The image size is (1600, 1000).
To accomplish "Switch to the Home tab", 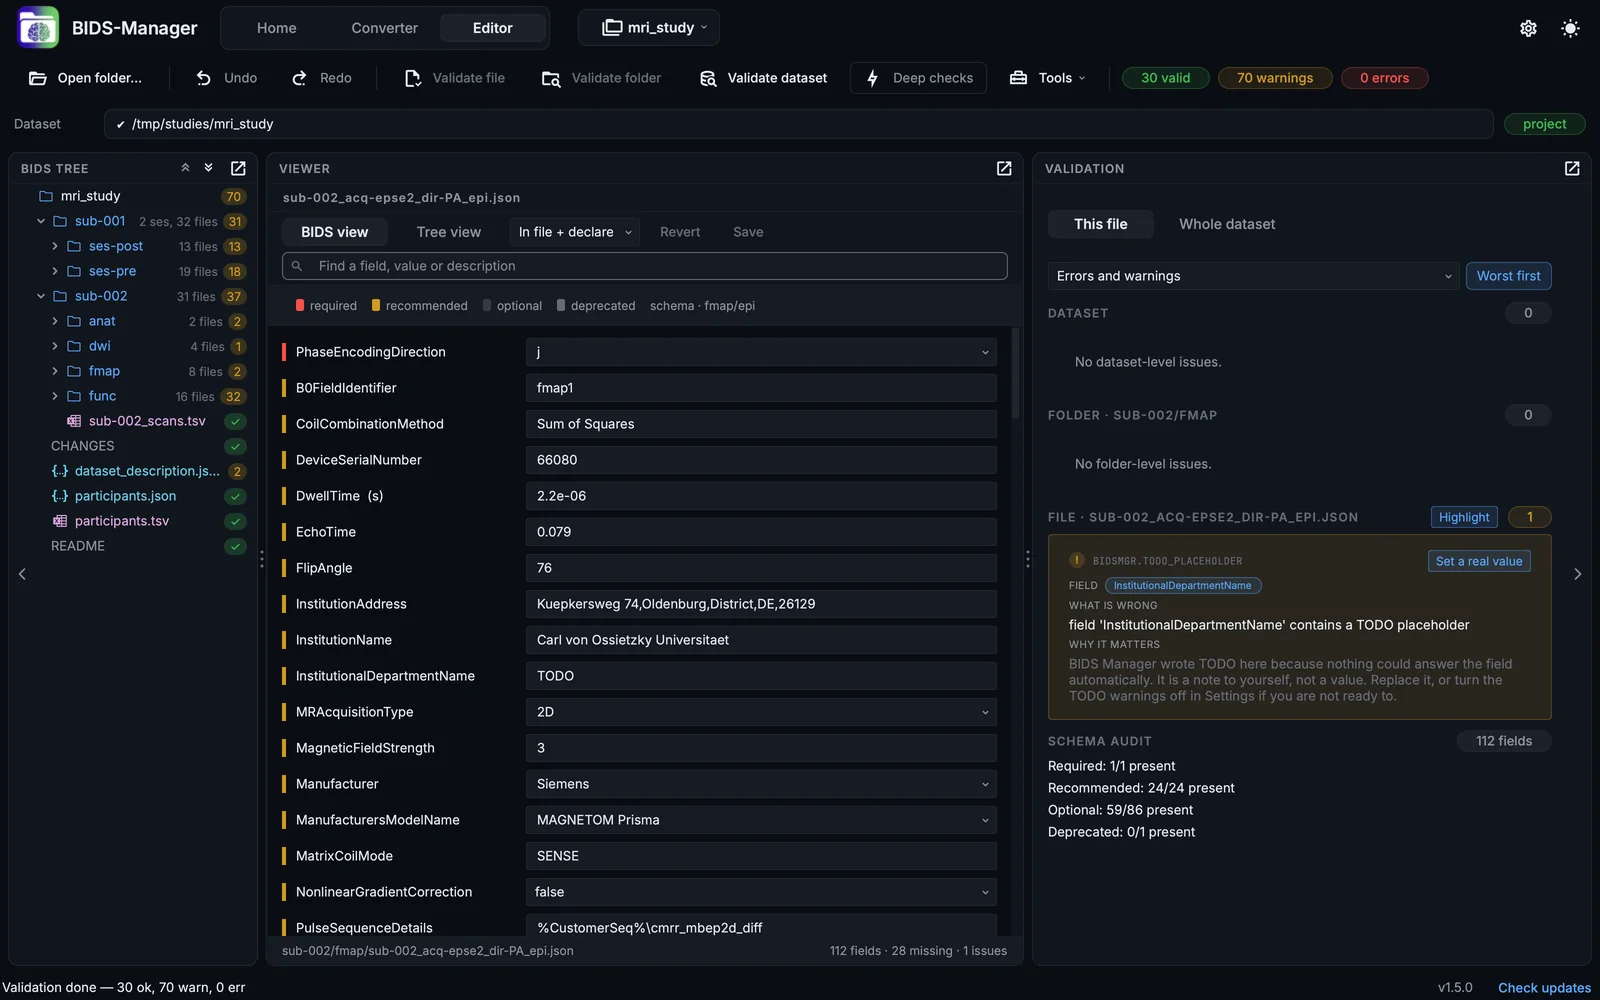I will pyautogui.click(x=276, y=28).
